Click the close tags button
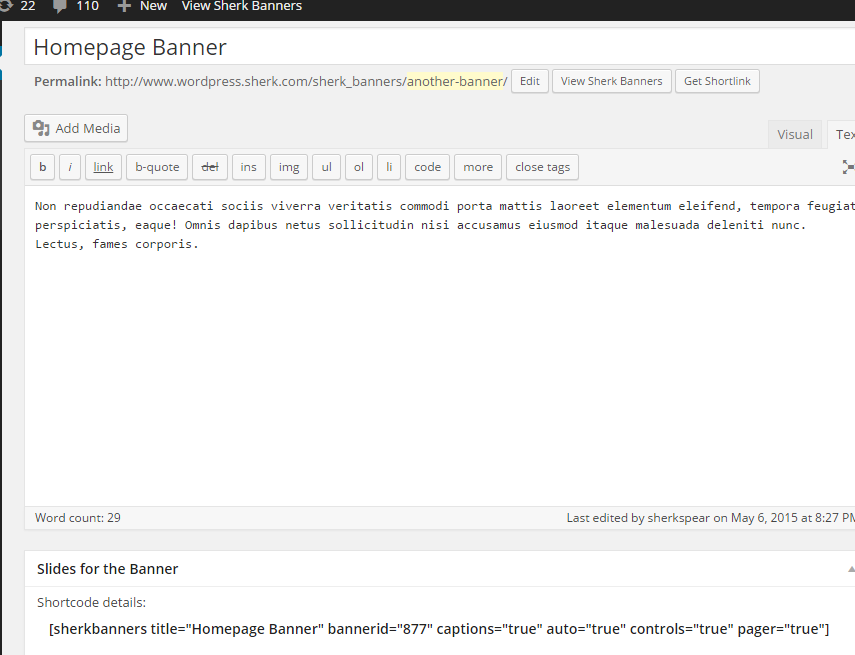The width and height of the screenshot is (855, 655). [542, 167]
